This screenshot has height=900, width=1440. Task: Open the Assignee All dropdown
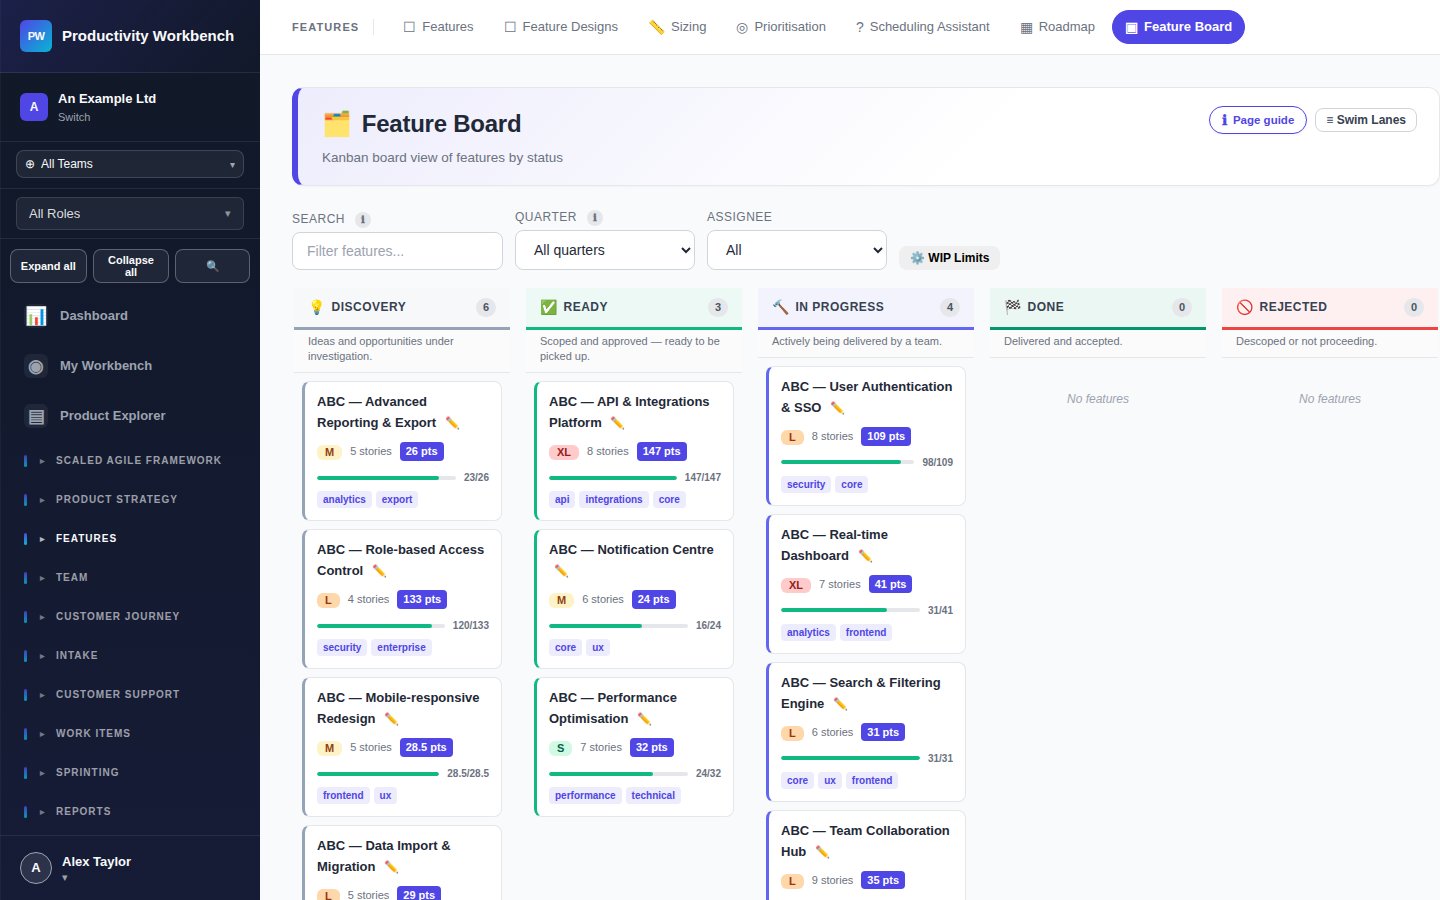point(797,250)
